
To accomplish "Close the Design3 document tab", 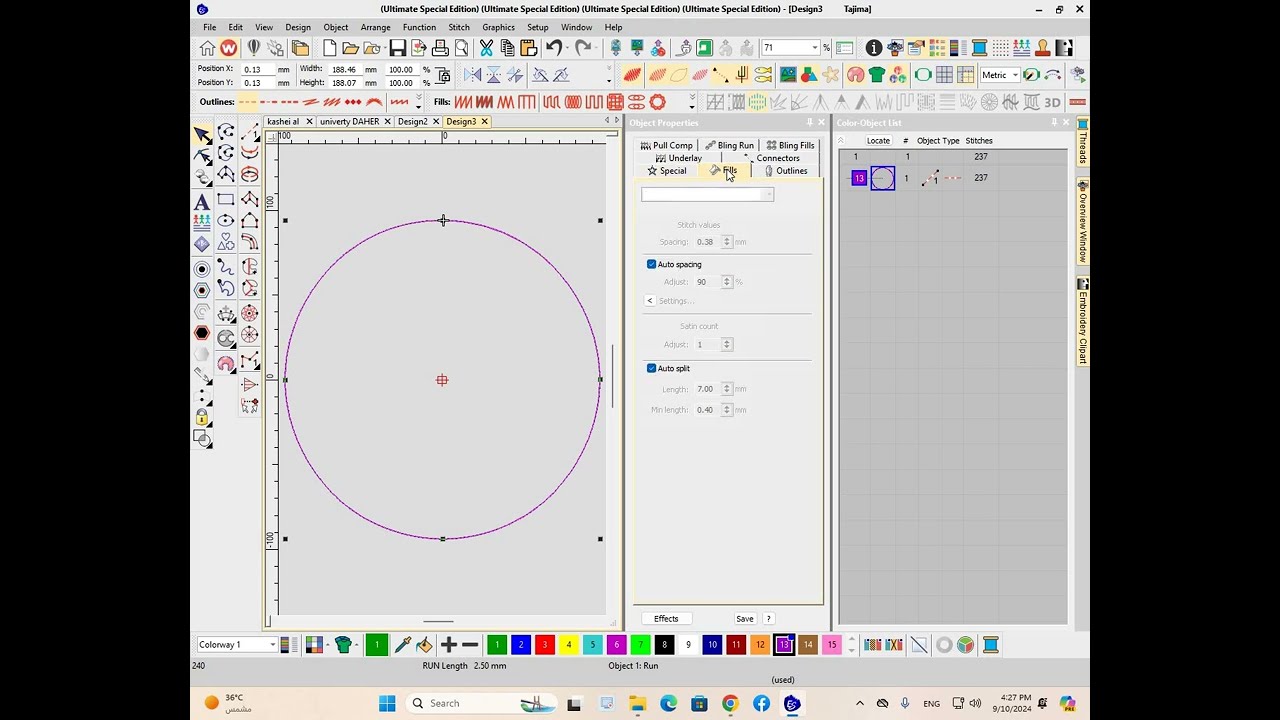I will tap(484, 121).
